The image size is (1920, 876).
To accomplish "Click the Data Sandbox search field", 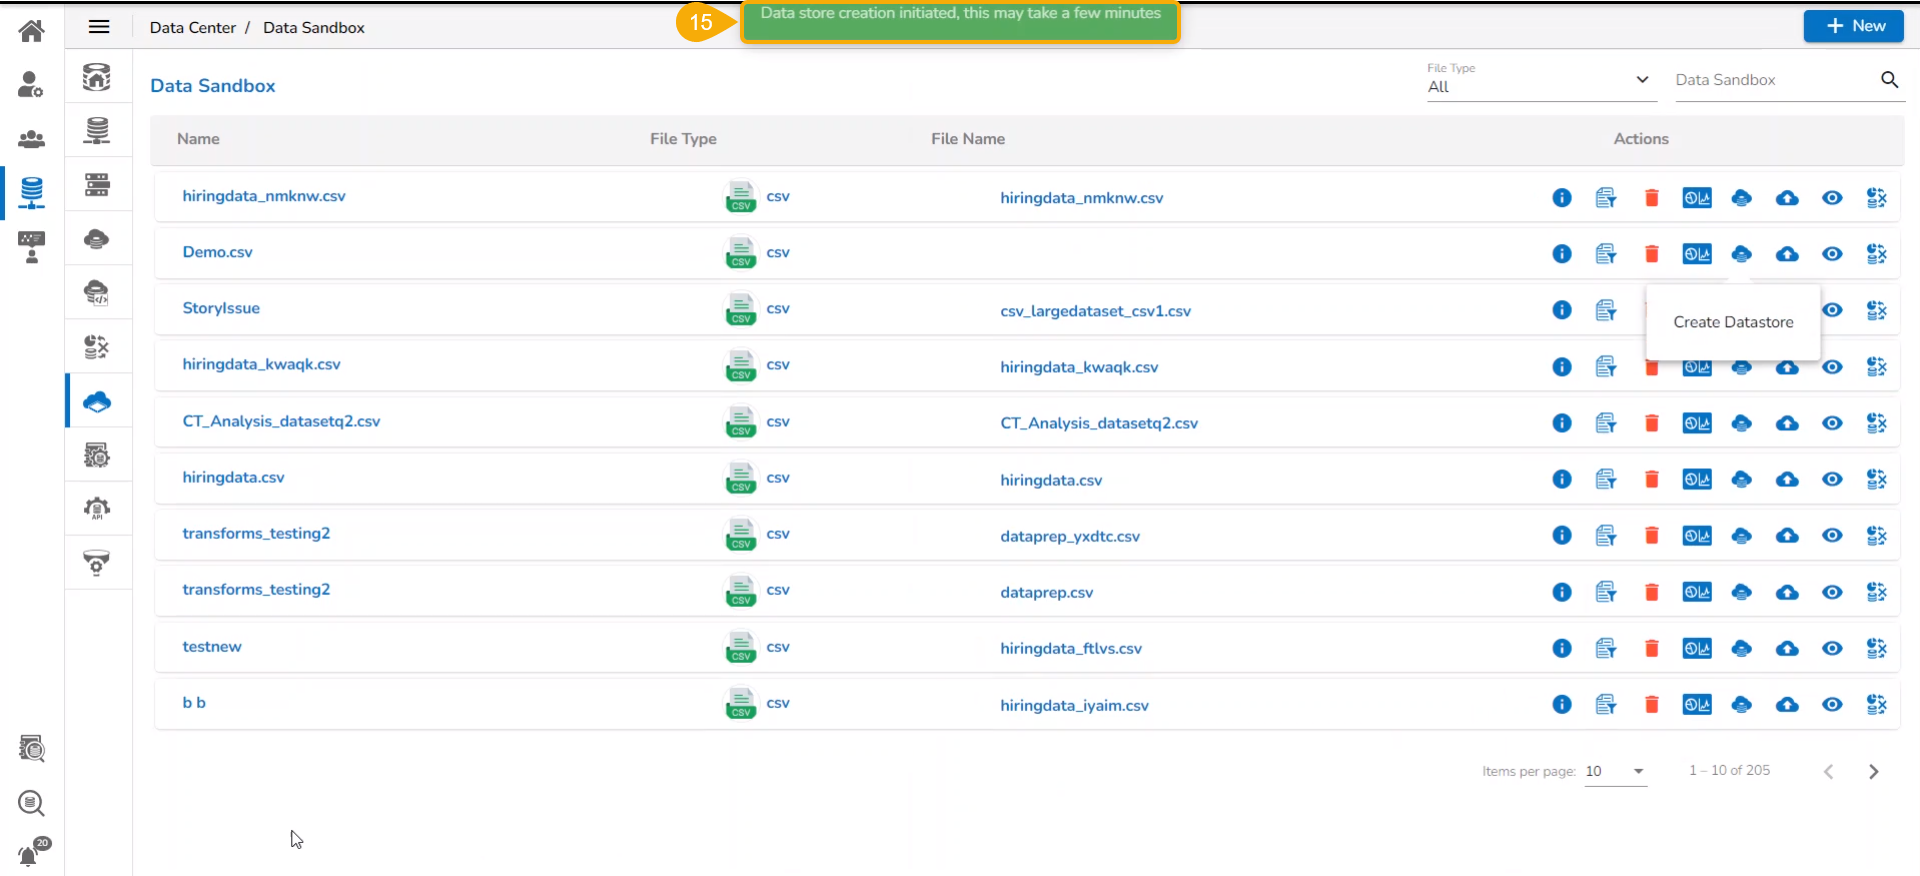I will coord(1775,80).
